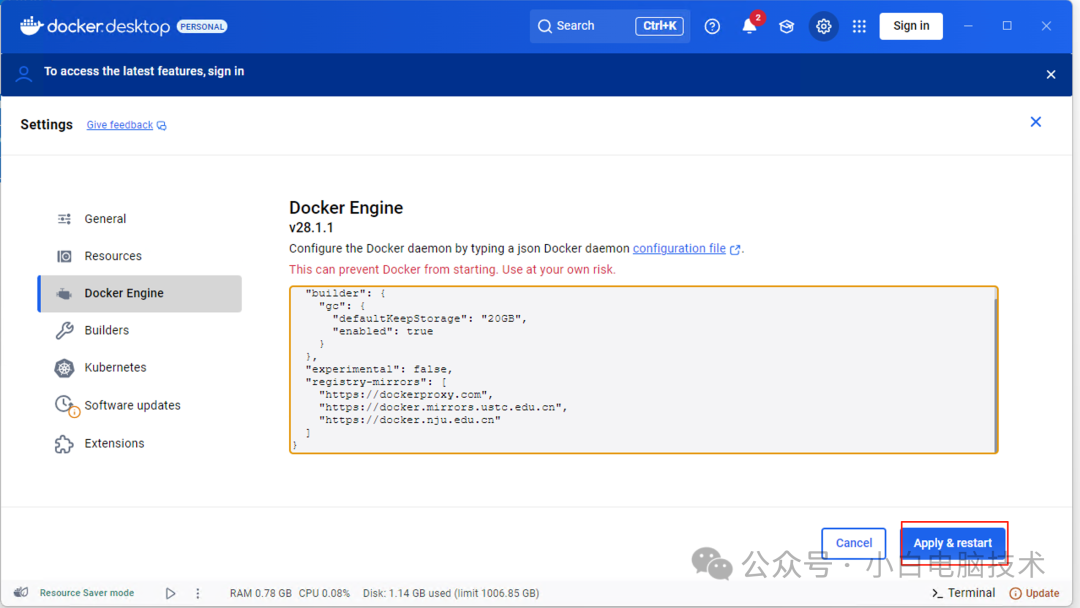Click the Extensions puzzle icon
The width and height of the screenshot is (1080, 608).
coord(64,443)
